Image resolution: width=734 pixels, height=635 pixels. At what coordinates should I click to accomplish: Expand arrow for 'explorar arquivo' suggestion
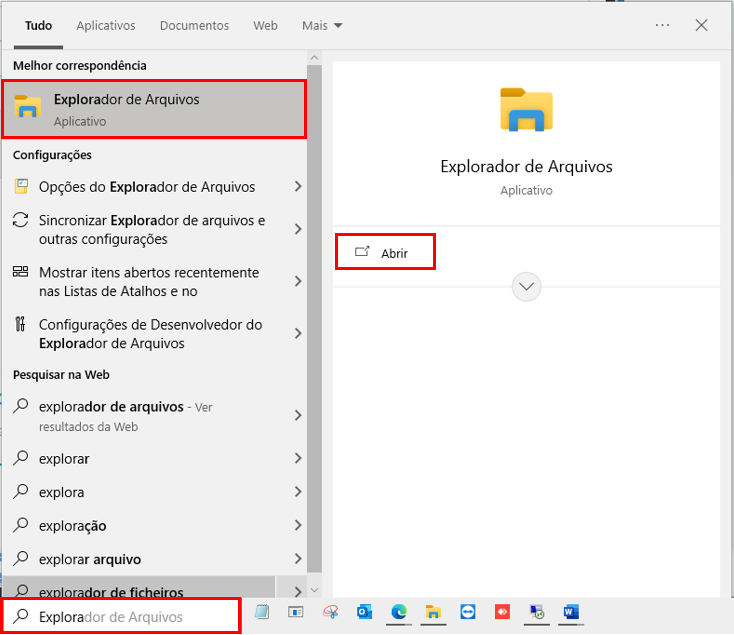(298, 558)
